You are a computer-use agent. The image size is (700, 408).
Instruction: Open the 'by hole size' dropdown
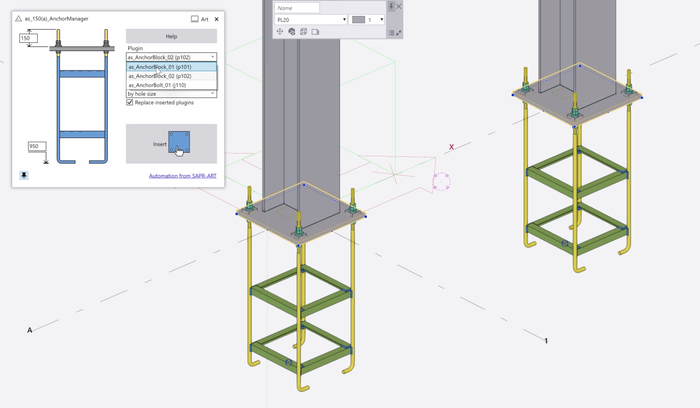(x=171, y=93)
